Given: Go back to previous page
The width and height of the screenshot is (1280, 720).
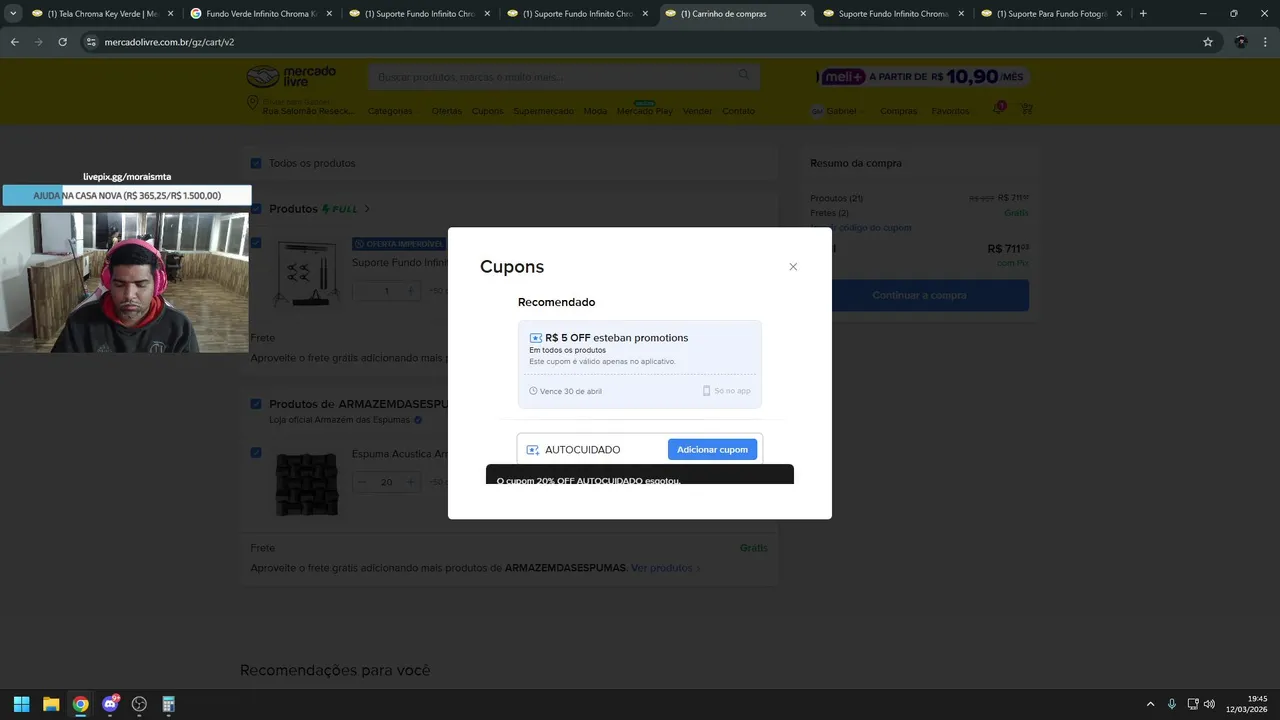Looking at the screenshot, I should [15, 42].
